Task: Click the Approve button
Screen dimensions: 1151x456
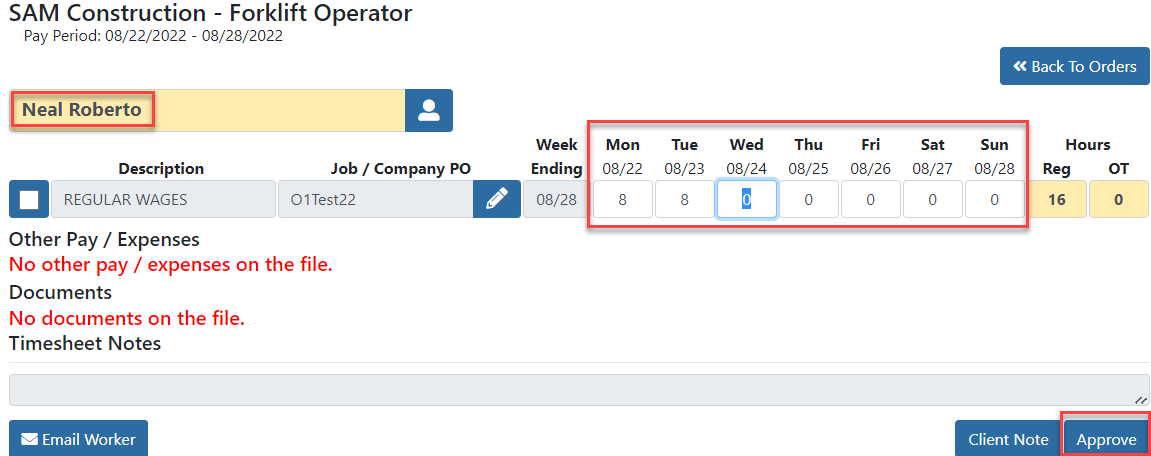Action: pyautogui.click(x=1106, y=439)
